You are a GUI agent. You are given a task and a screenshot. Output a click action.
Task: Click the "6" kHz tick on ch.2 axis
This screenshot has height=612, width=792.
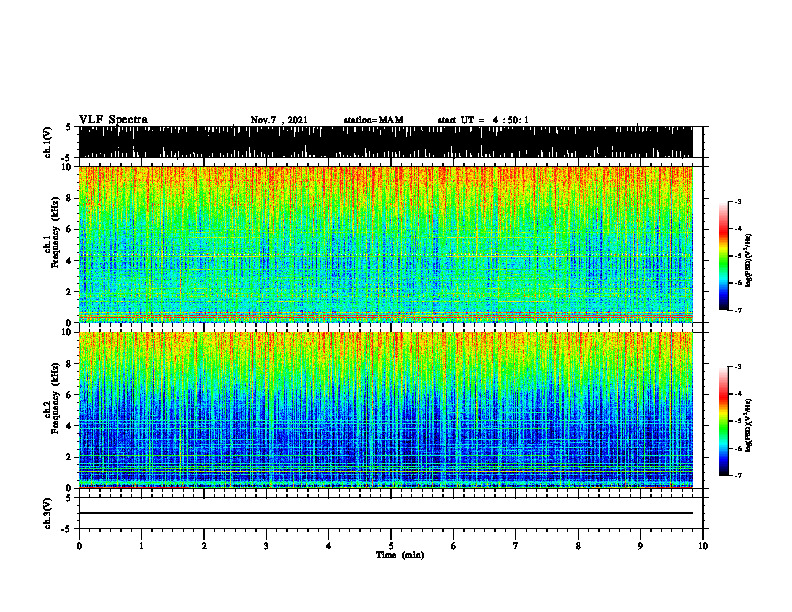click(x=69, y=395)
